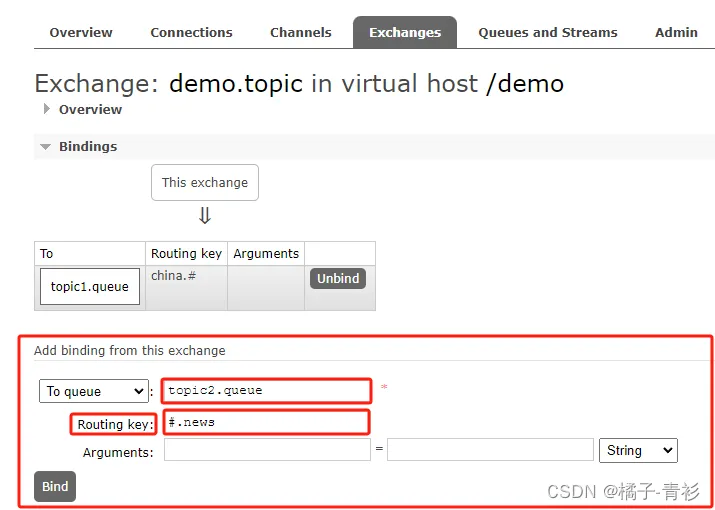Click the china.# routing key cell
Image resolution: width=715 pixels, height=510 pixels.
(187, 288)
